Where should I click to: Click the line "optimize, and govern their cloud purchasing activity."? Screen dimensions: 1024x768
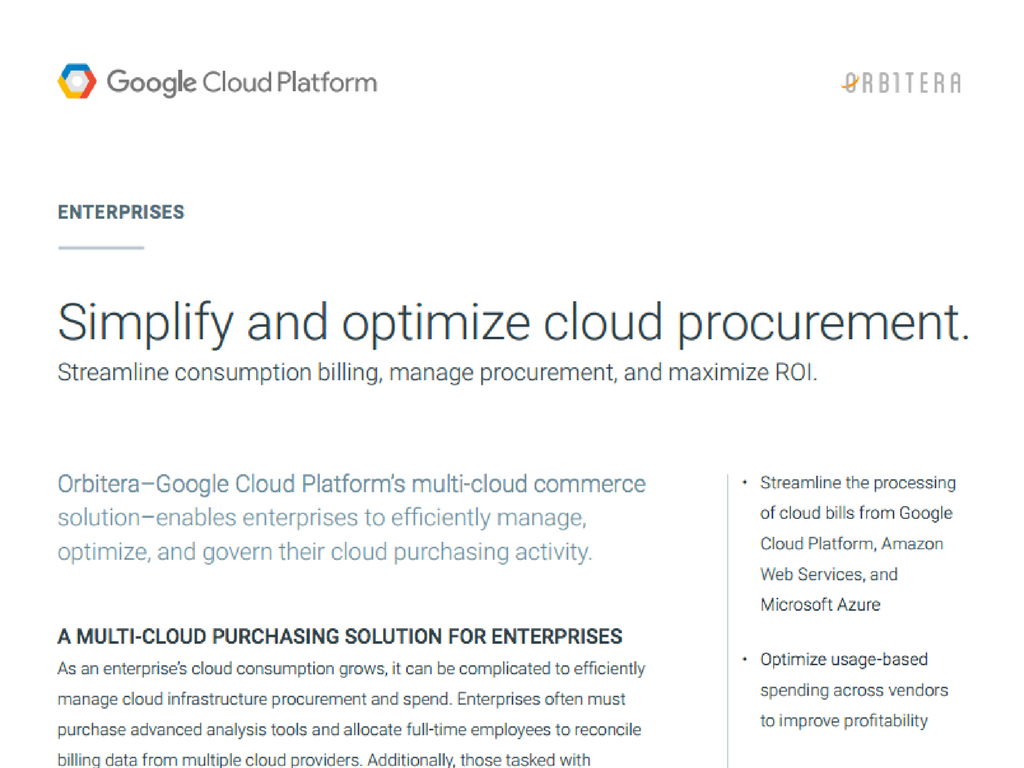[325, 552]
